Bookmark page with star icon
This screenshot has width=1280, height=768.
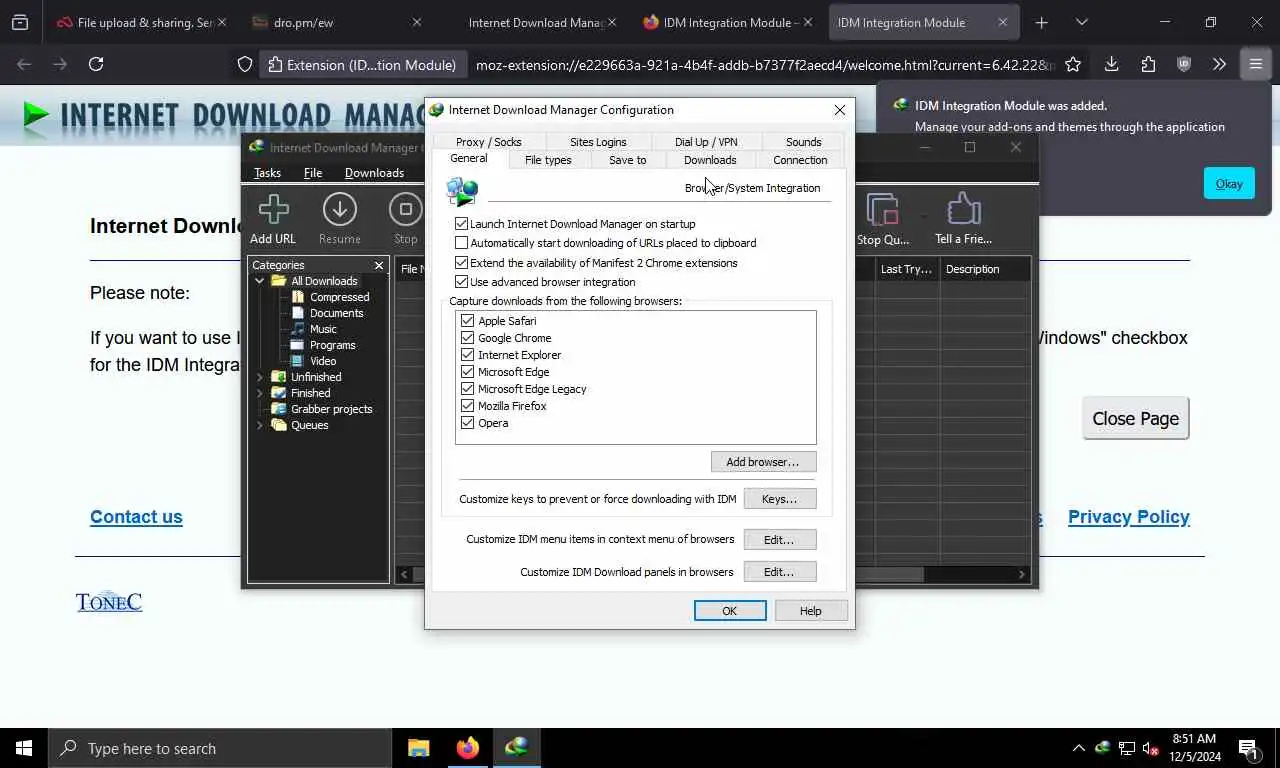1073,64
